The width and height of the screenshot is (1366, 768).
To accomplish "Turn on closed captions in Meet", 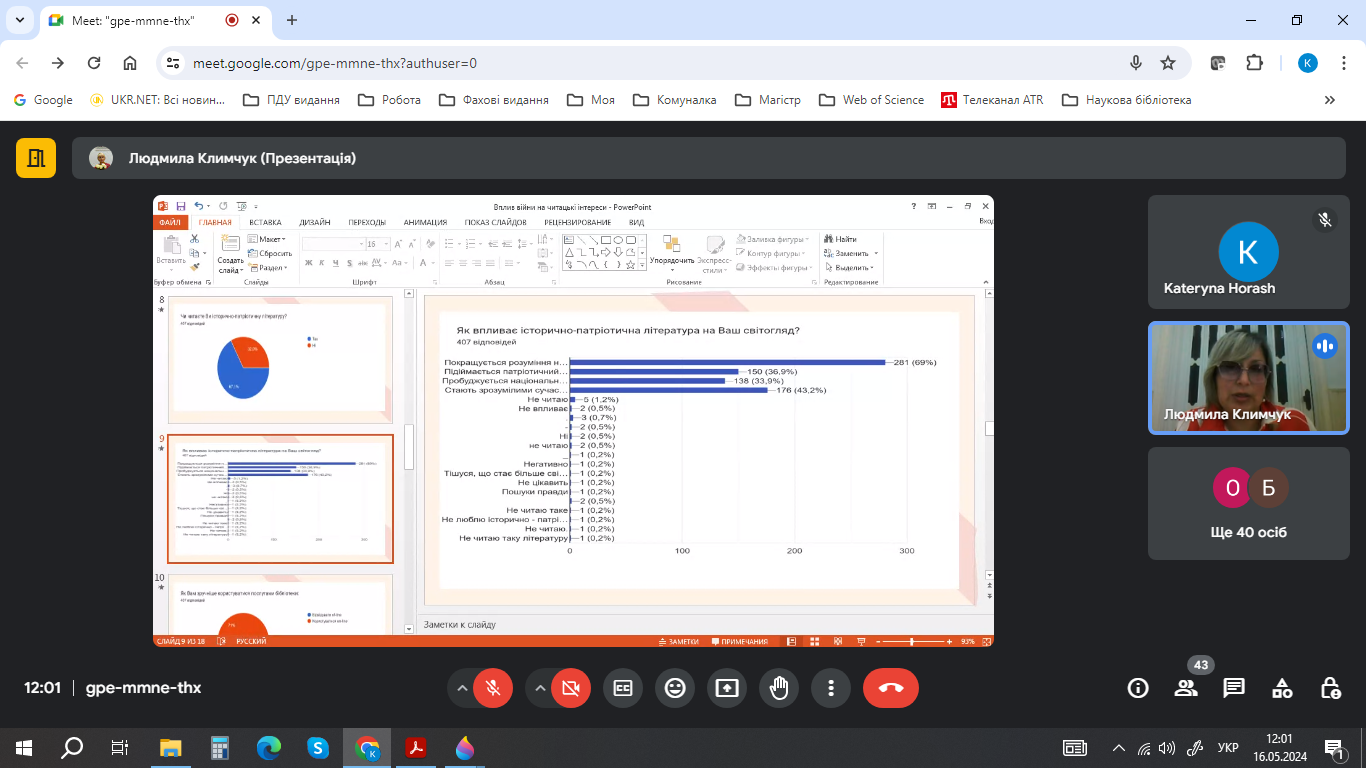I will [622, 688].
